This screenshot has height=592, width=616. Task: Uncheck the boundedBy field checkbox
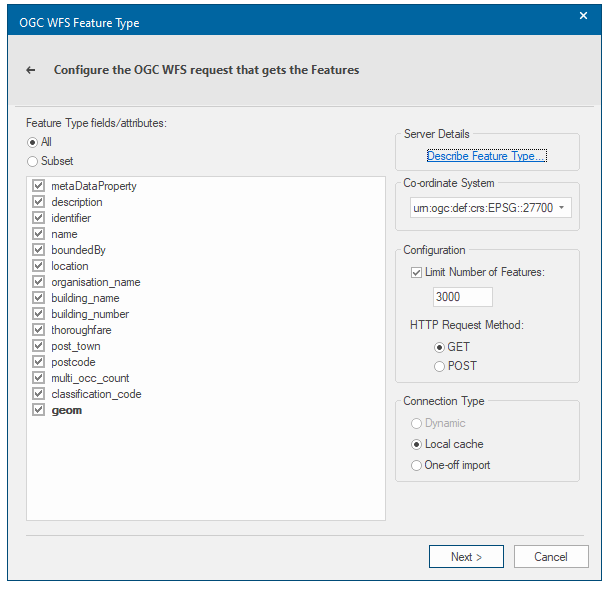(39, 250)
